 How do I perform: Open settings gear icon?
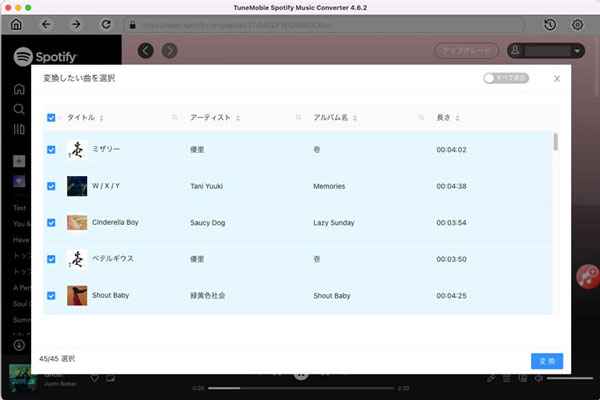[x=577, y=25]
